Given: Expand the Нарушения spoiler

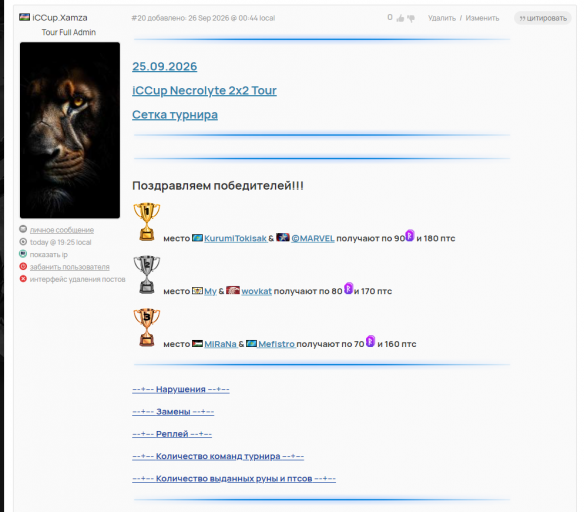Looking at the screenshot, I should coord(181,389).
